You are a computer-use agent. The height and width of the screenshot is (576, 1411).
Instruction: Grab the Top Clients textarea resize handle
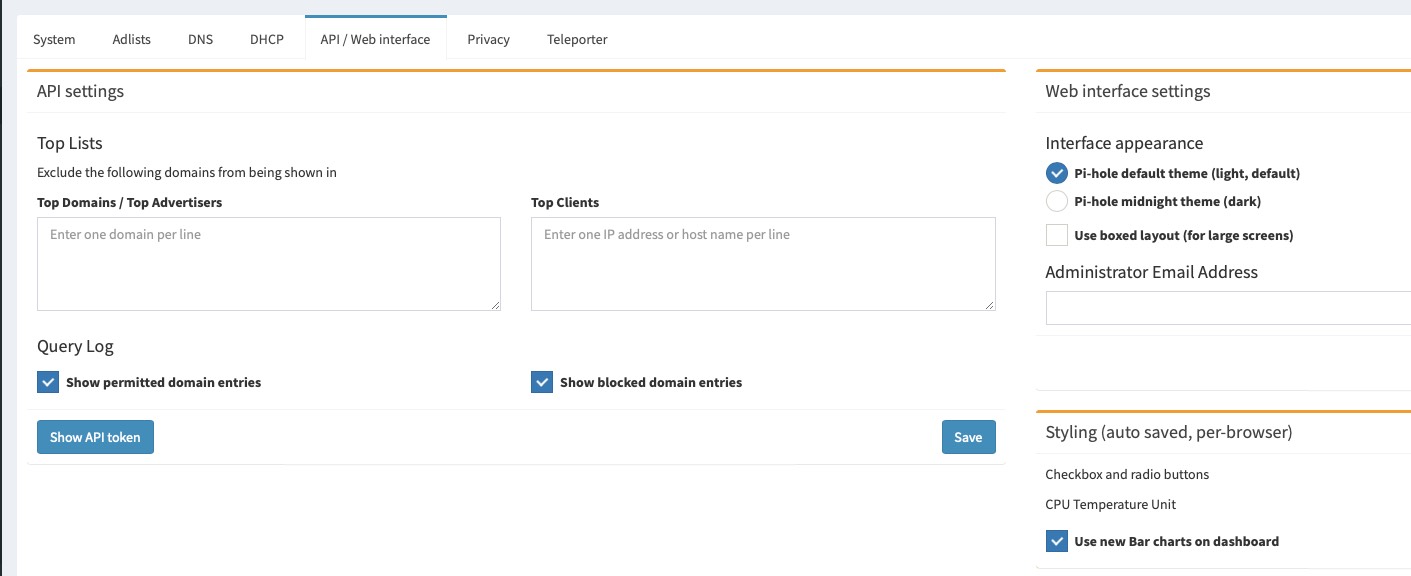coord(989,304)
